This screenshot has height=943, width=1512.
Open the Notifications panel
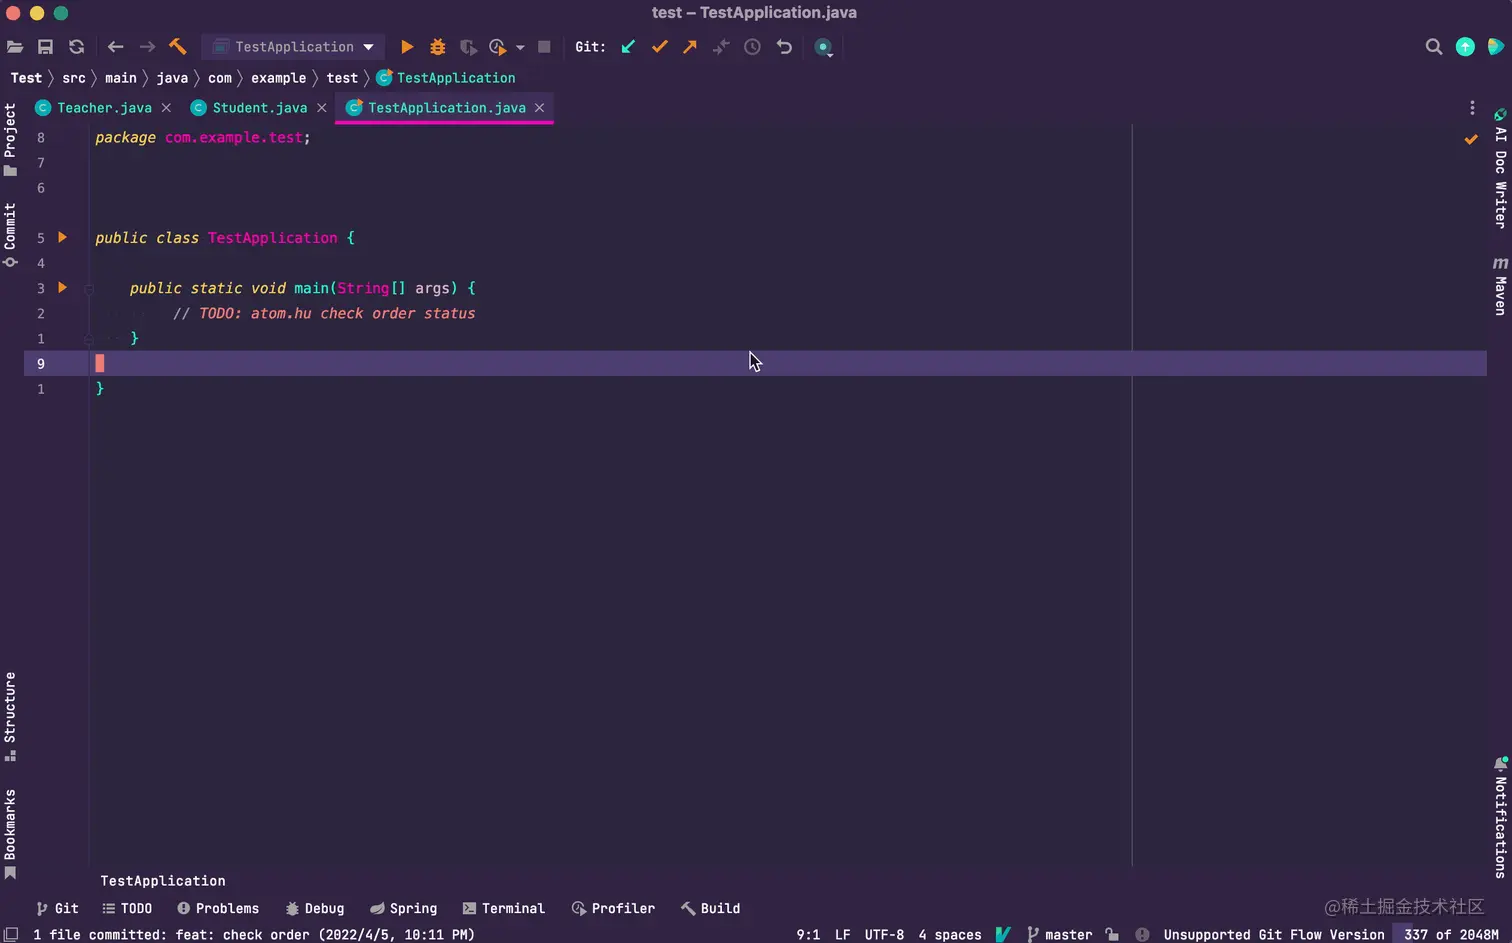point(1500,817)
